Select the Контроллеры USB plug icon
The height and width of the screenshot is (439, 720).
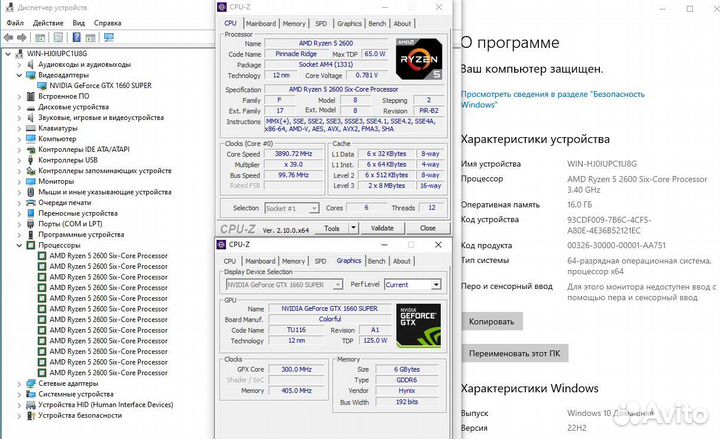31,160
